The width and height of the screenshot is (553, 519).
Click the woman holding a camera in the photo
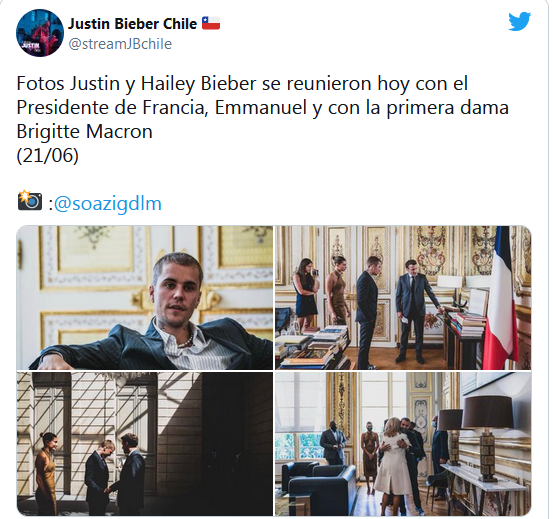(305, 293)
